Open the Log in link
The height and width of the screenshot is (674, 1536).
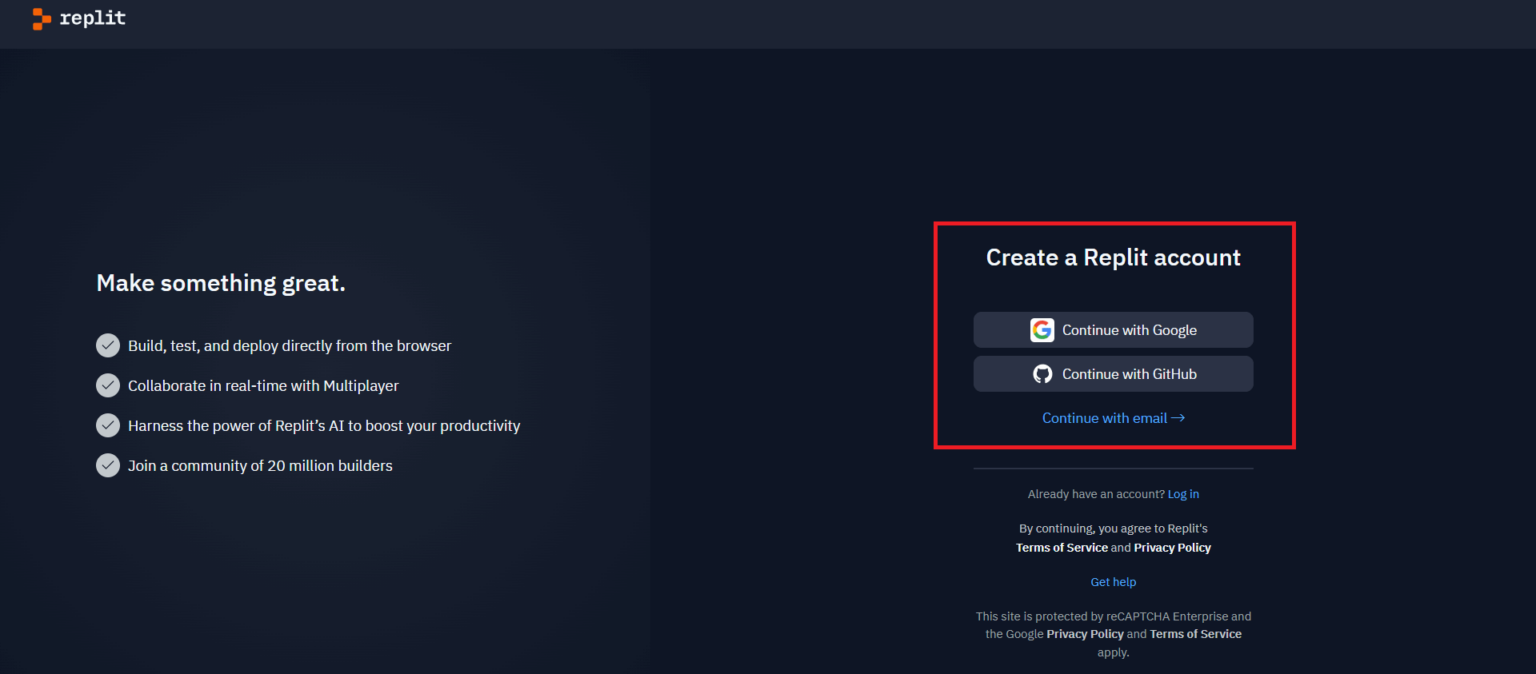1183,494
